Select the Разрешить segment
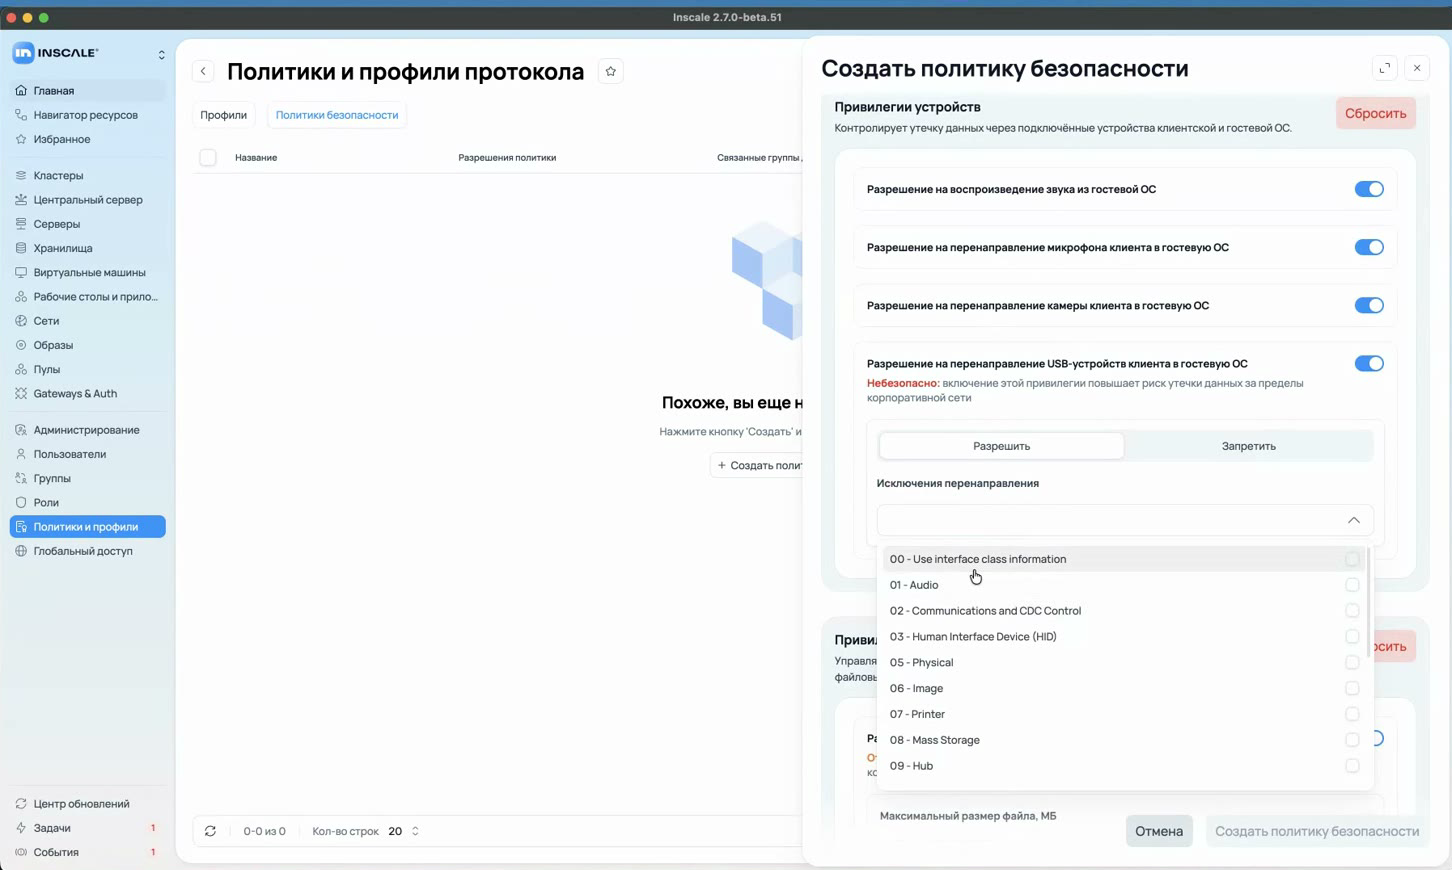The width and height of the screenshot is (1452, 870). click(x=1001, y=446)
